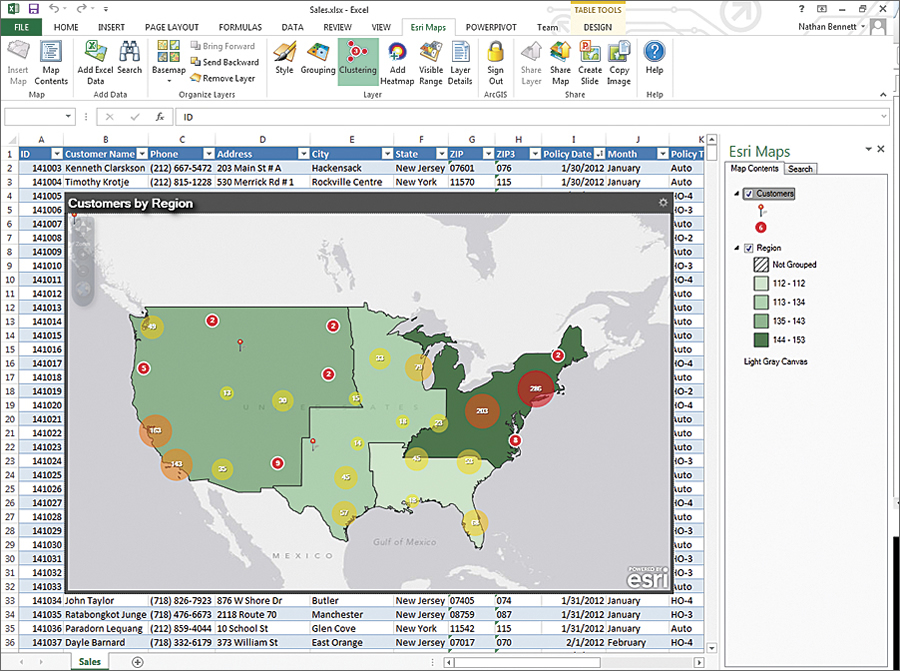Switch to Search tab in Esri Maps pane
The image size is (900, 671).
pos(800,169)
